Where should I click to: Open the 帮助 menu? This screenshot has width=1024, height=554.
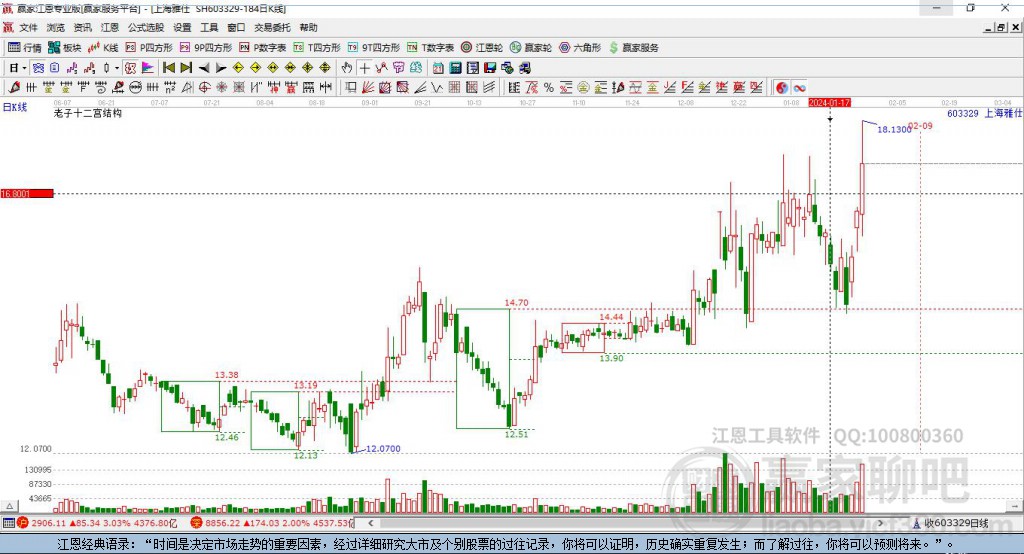click(308, 27)
